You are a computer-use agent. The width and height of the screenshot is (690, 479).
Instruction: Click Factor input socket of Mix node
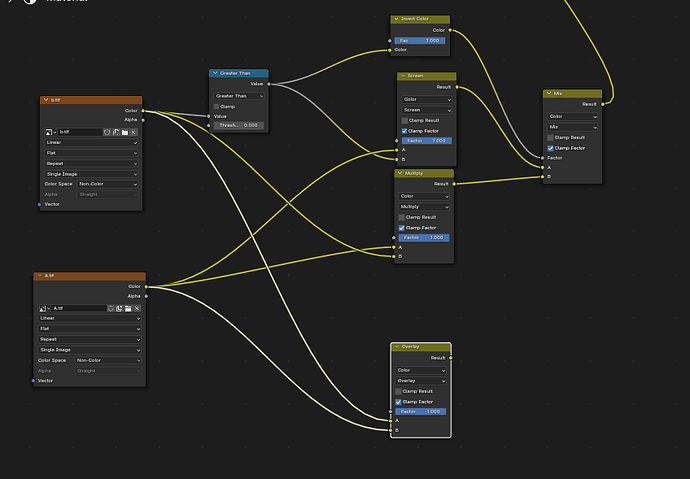coord(543,158)
